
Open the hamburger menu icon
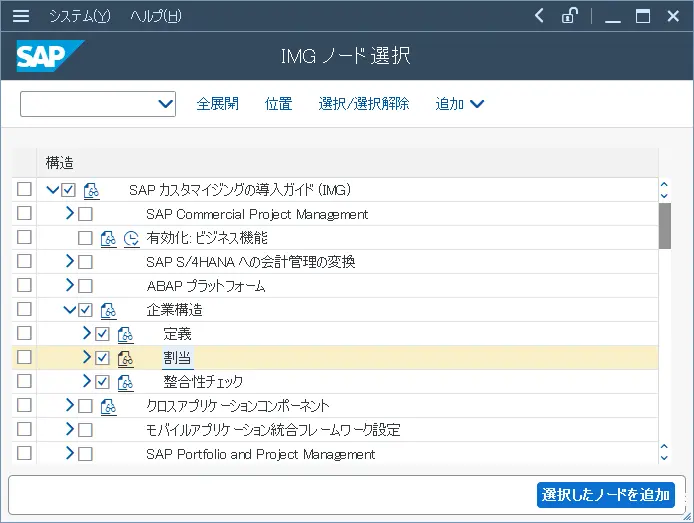[x=21, y=16]
